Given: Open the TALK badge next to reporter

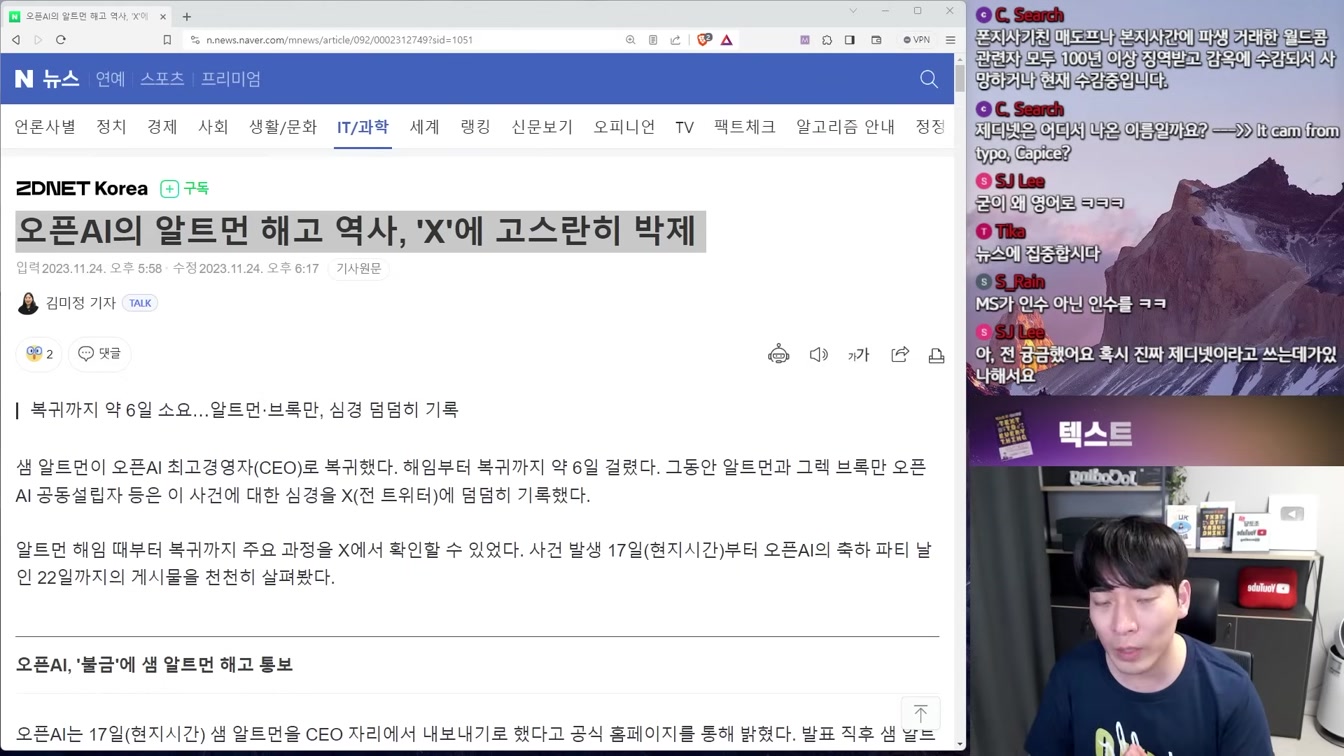Looking at the screenshot, I should point(140,303).
